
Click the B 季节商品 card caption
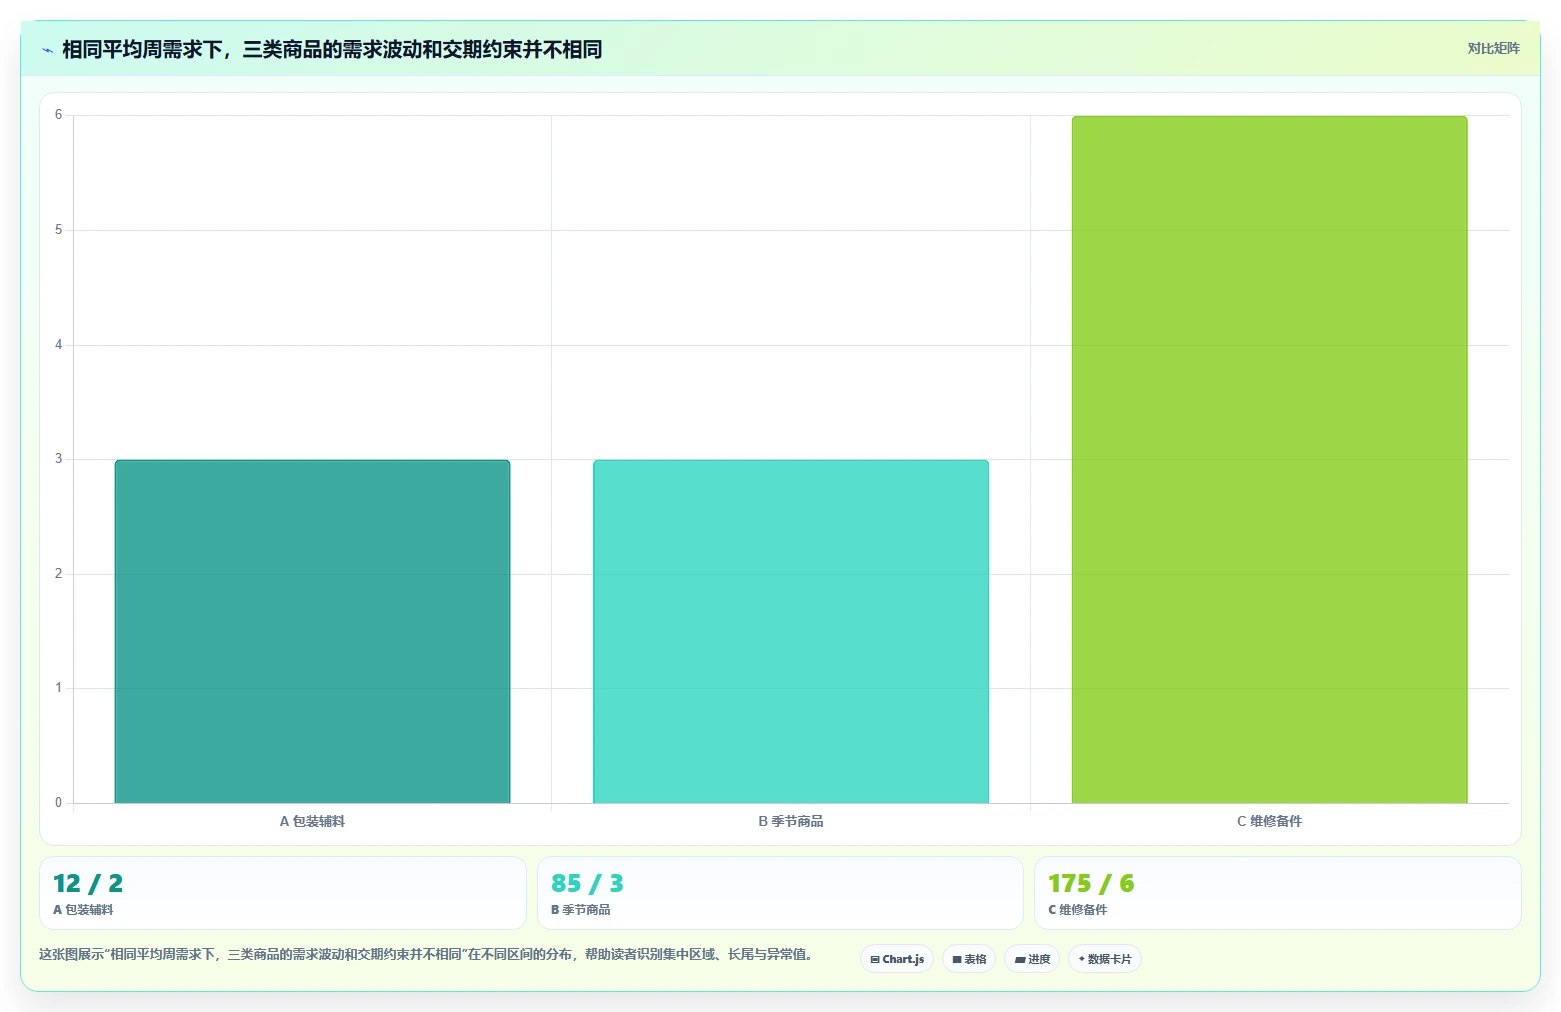[581, 910]
